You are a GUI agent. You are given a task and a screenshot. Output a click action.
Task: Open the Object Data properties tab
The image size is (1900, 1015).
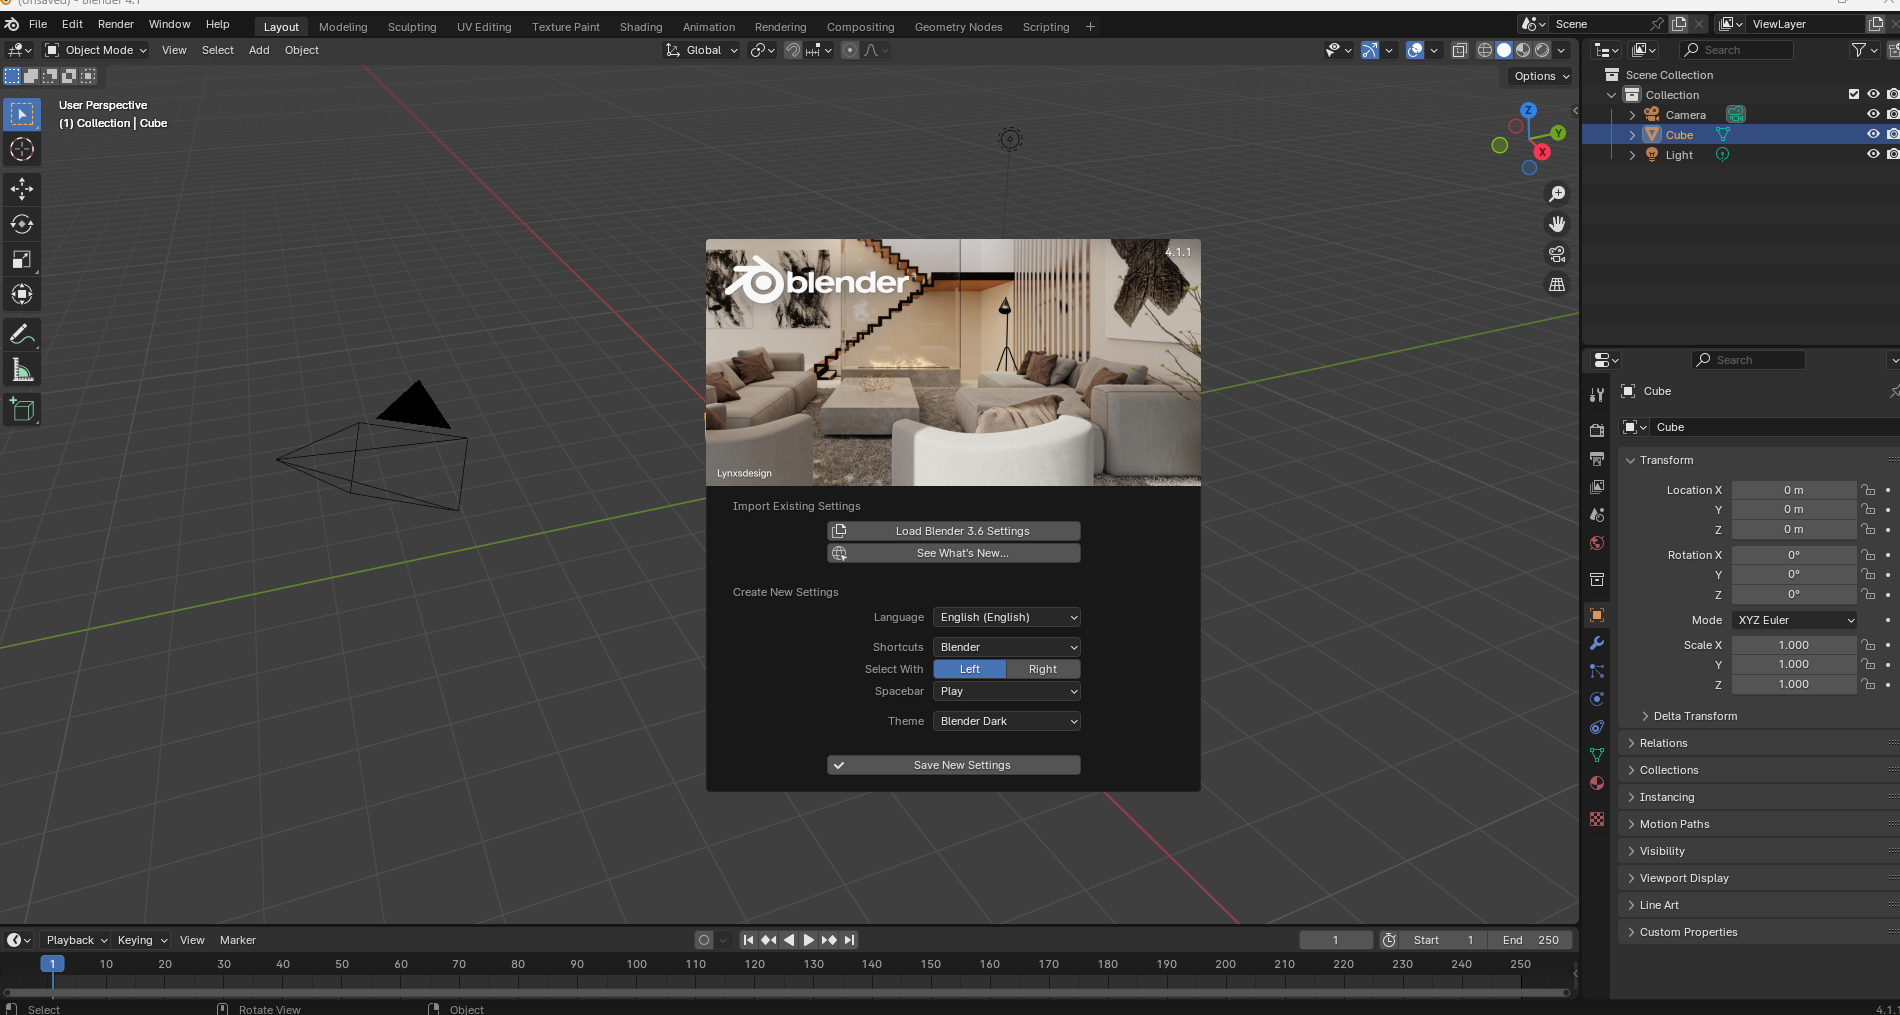coord(1597,755)
